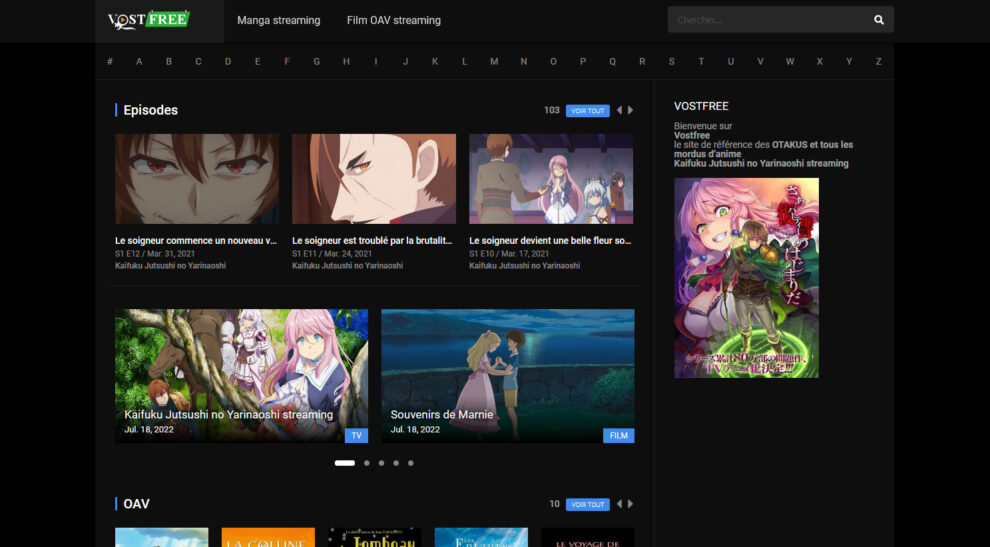Filter anime by letter A
This screenshot has height=547, width=990.
pyautogui.click(x=139, y=61)
